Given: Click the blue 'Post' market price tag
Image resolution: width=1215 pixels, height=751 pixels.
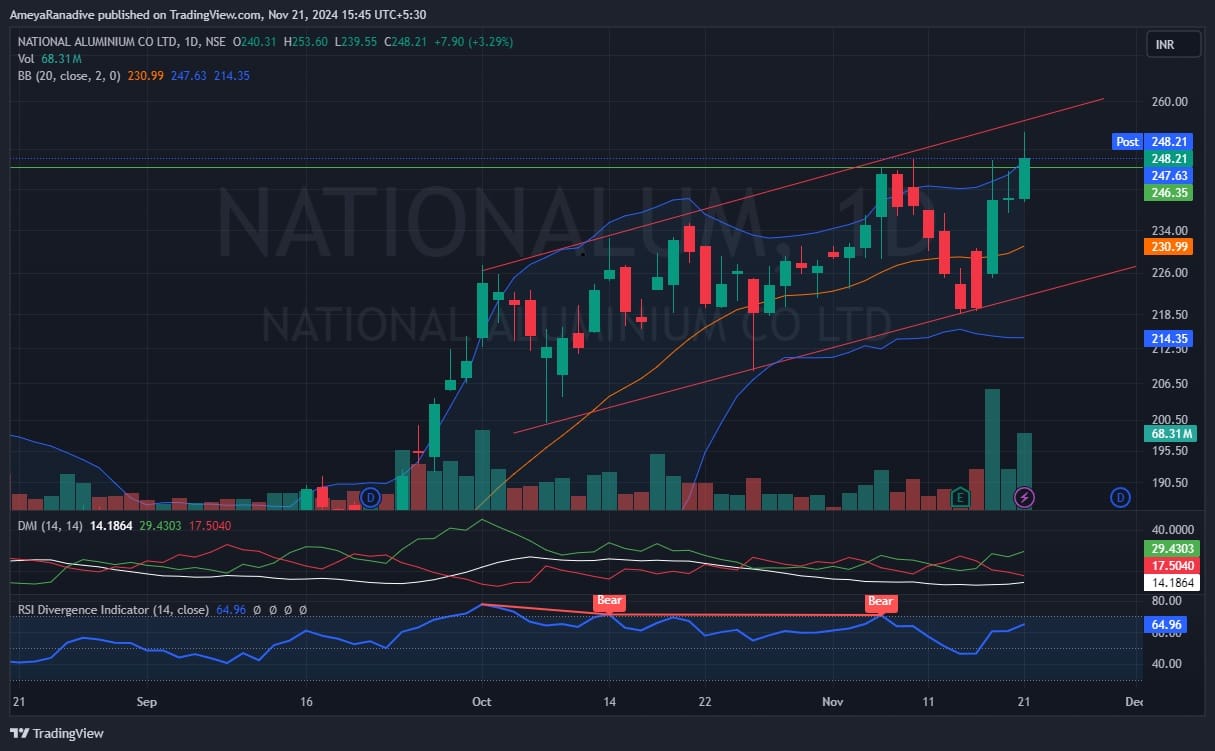Looking at the screenshot, I should (x=1127, y=142).
